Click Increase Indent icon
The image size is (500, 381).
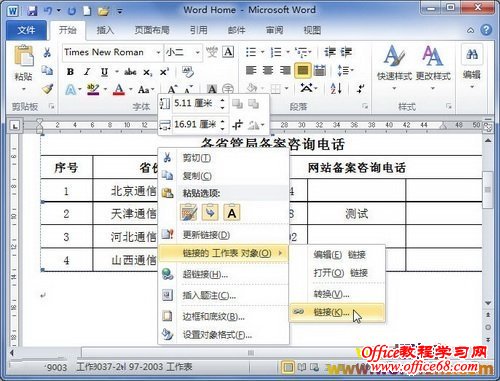click(346, 52)
